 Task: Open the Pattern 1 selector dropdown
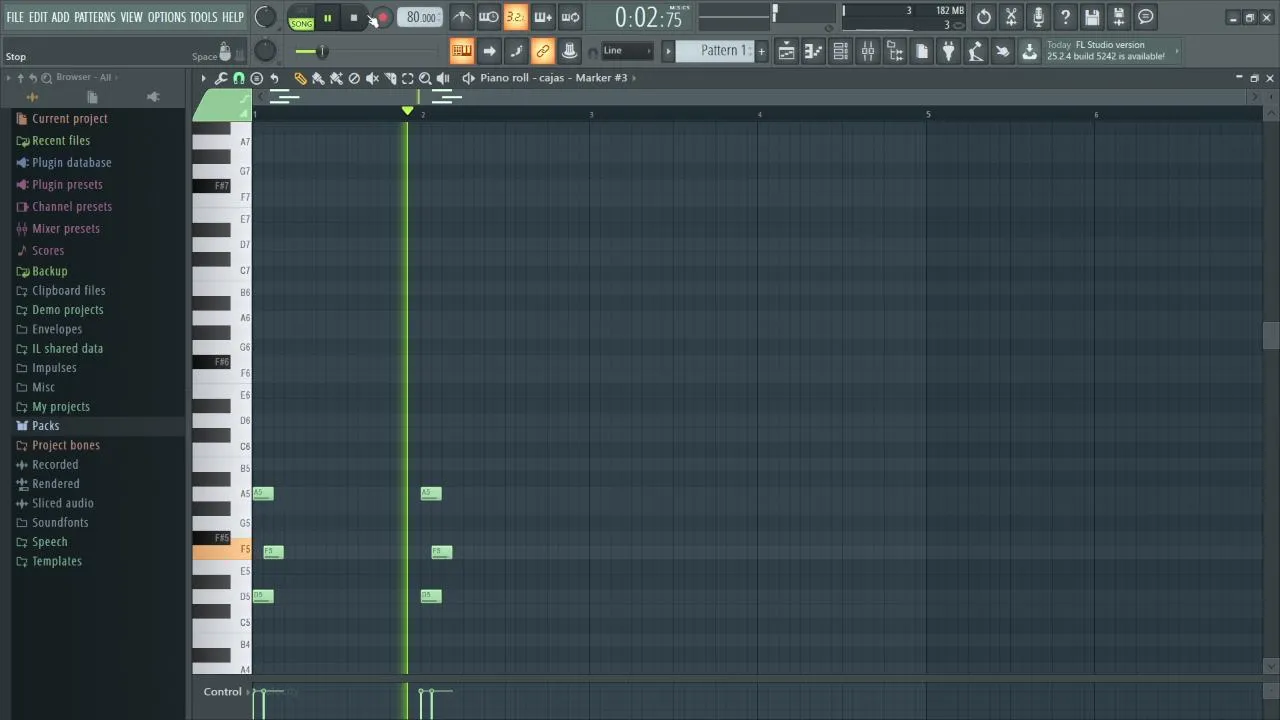pyautogui.click(x=714, y=51)
